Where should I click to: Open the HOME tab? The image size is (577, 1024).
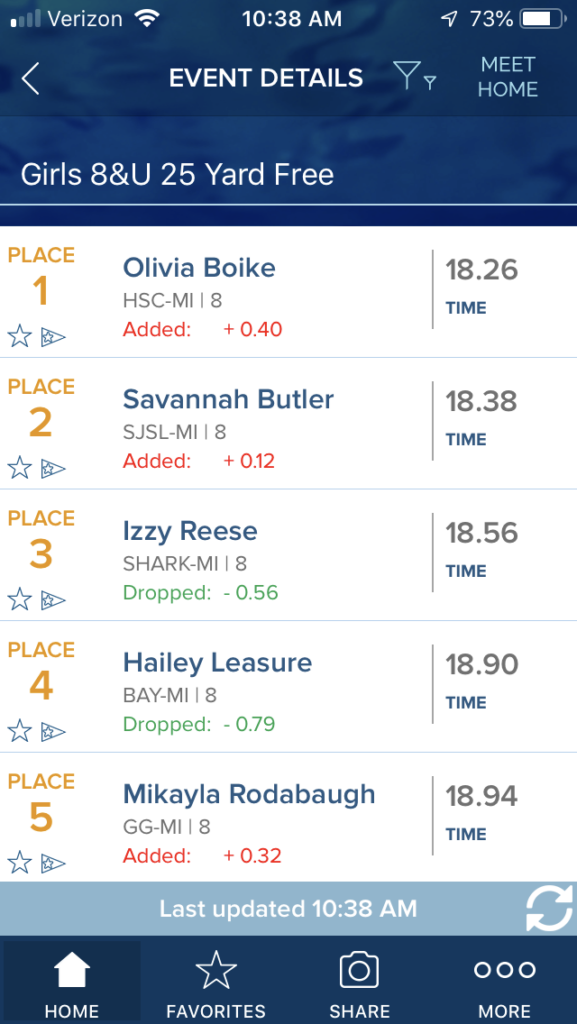(x=71, y=982)
